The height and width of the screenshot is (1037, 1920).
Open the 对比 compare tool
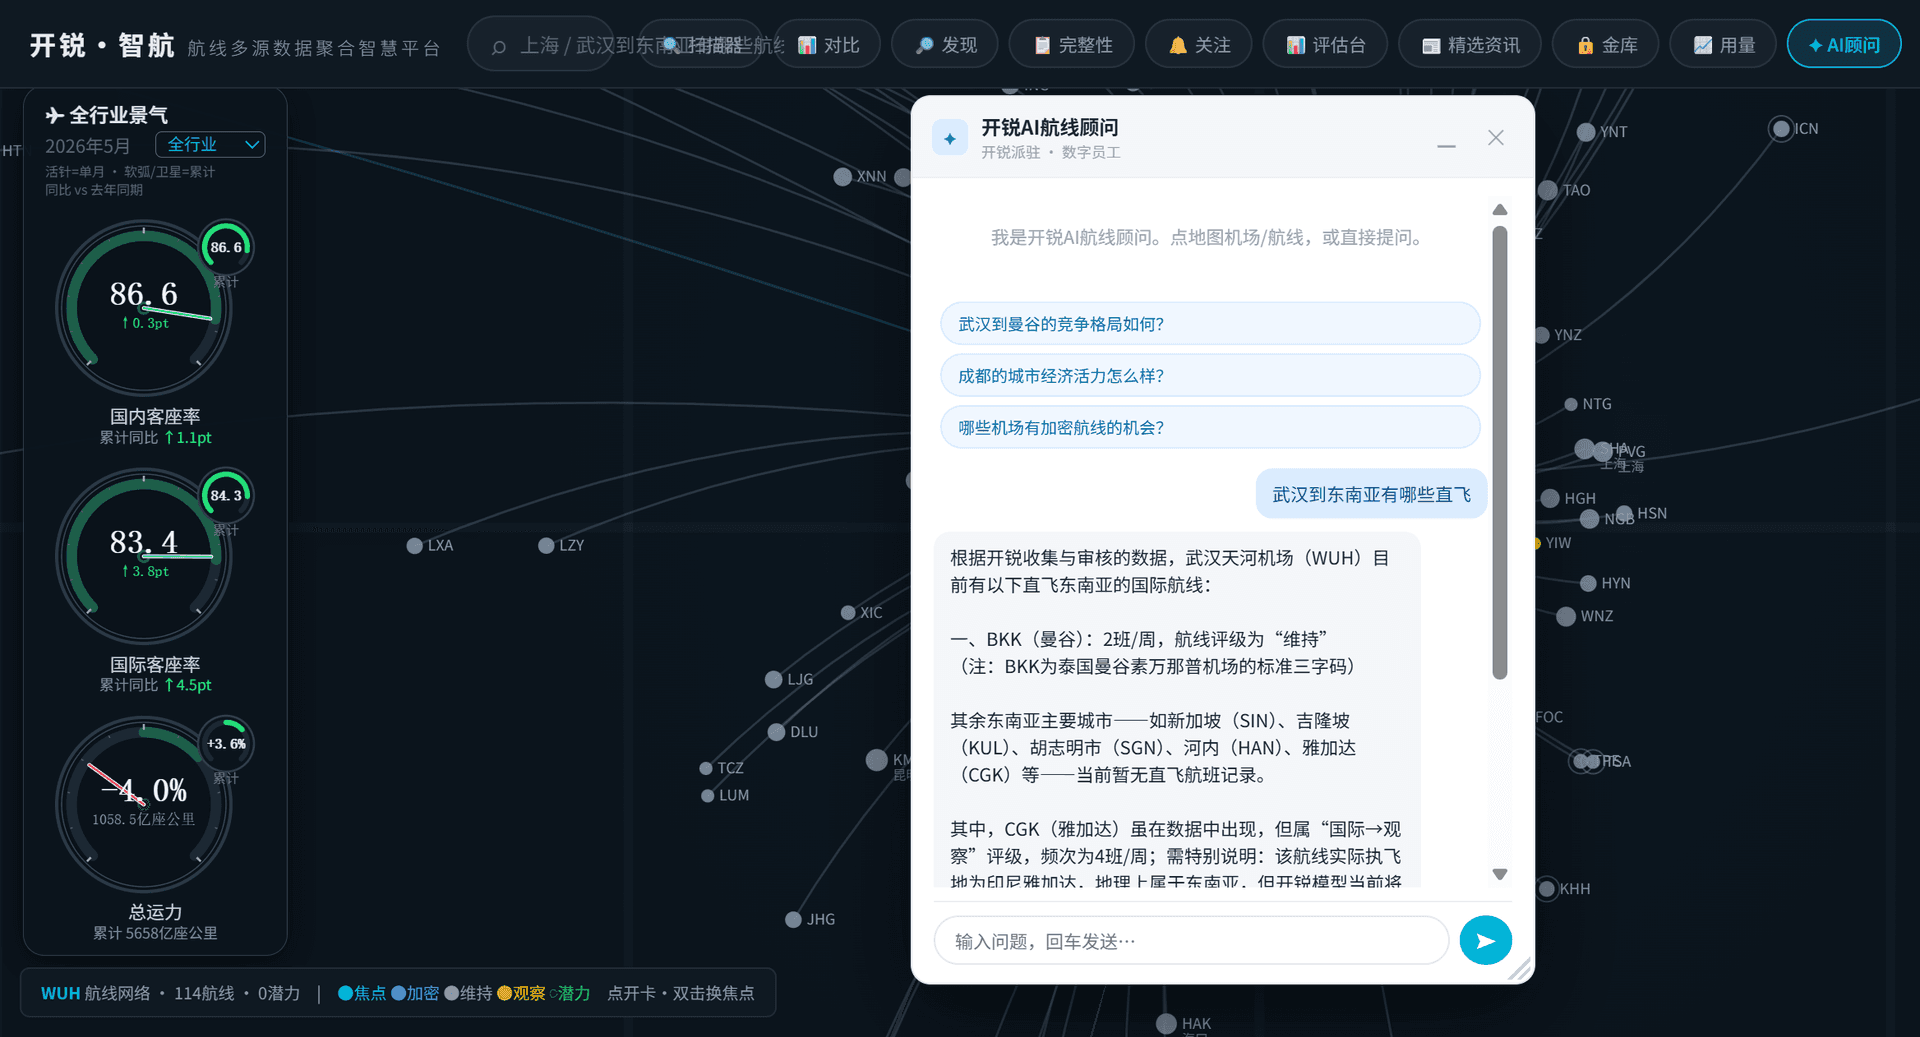click(828, 45)
